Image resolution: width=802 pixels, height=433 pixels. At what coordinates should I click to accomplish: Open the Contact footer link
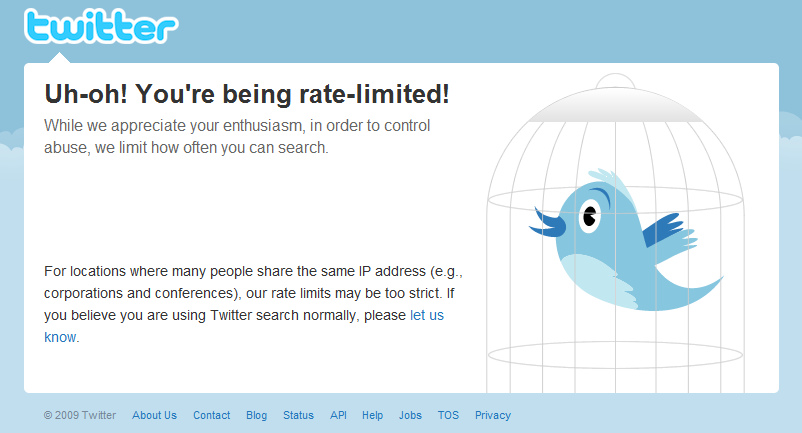click(211, 415)
